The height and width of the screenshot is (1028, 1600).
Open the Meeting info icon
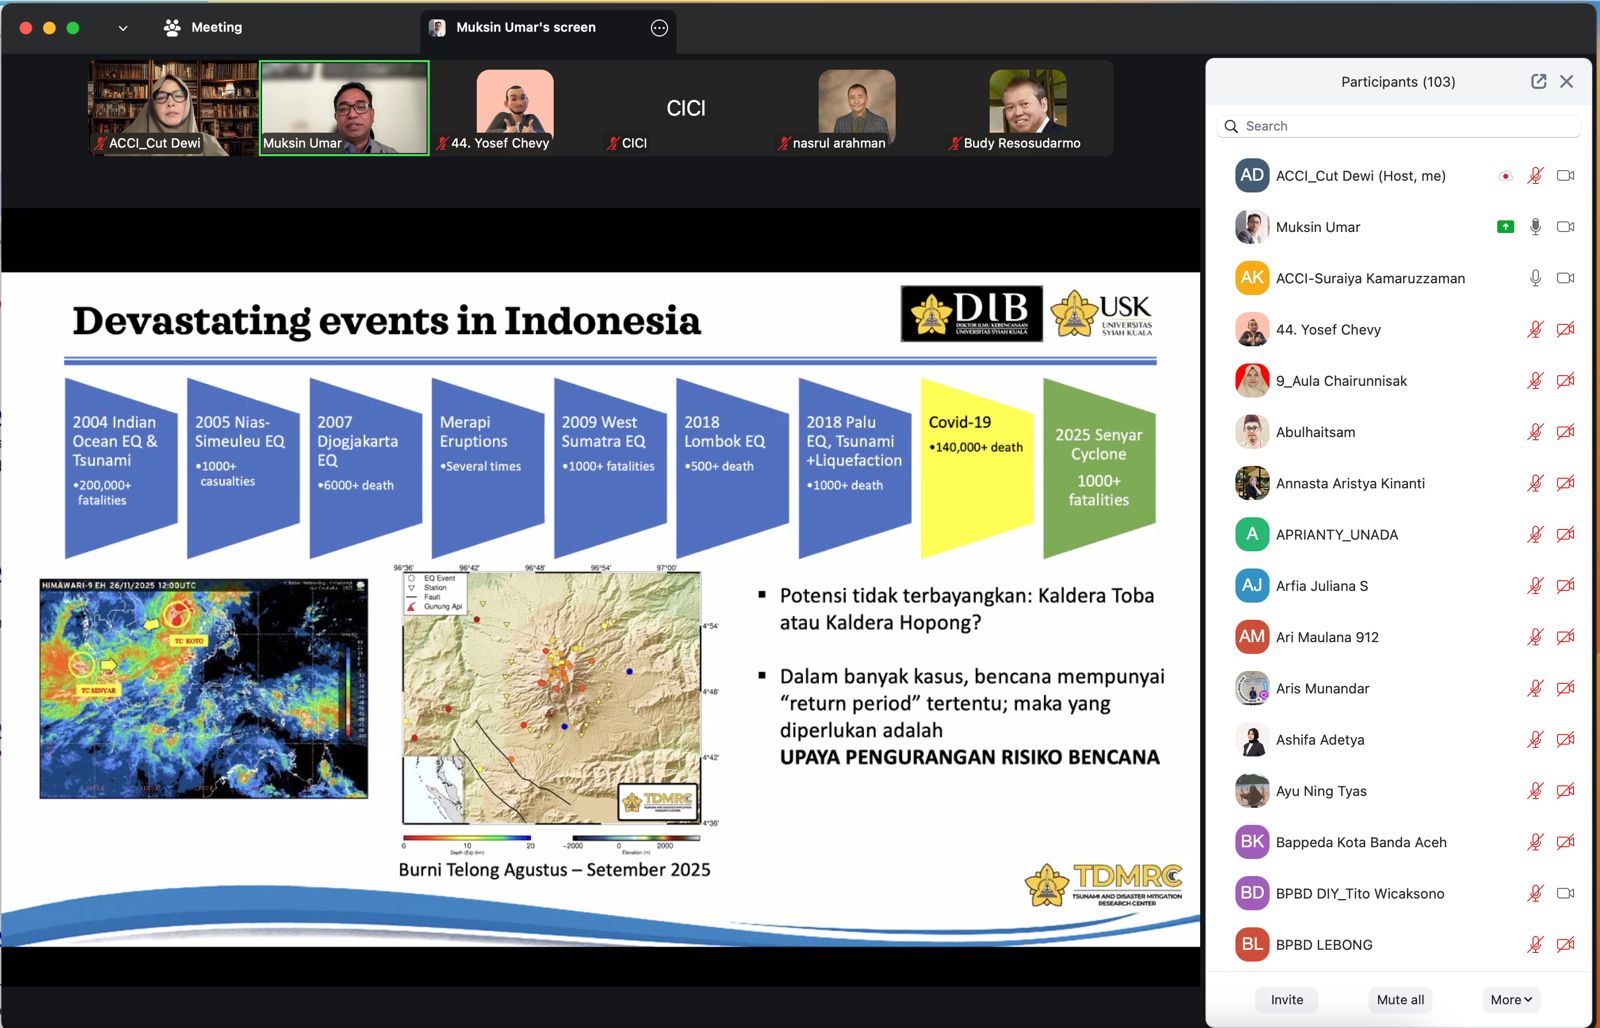172,28
